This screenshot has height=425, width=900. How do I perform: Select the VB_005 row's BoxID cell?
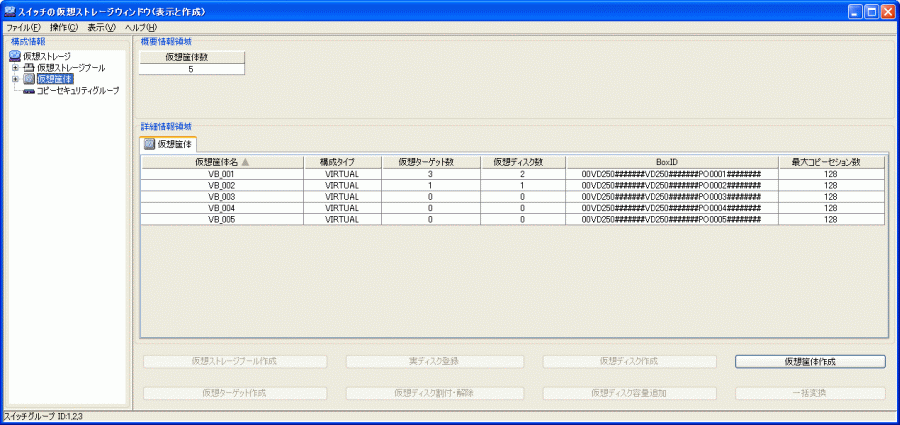671,219
